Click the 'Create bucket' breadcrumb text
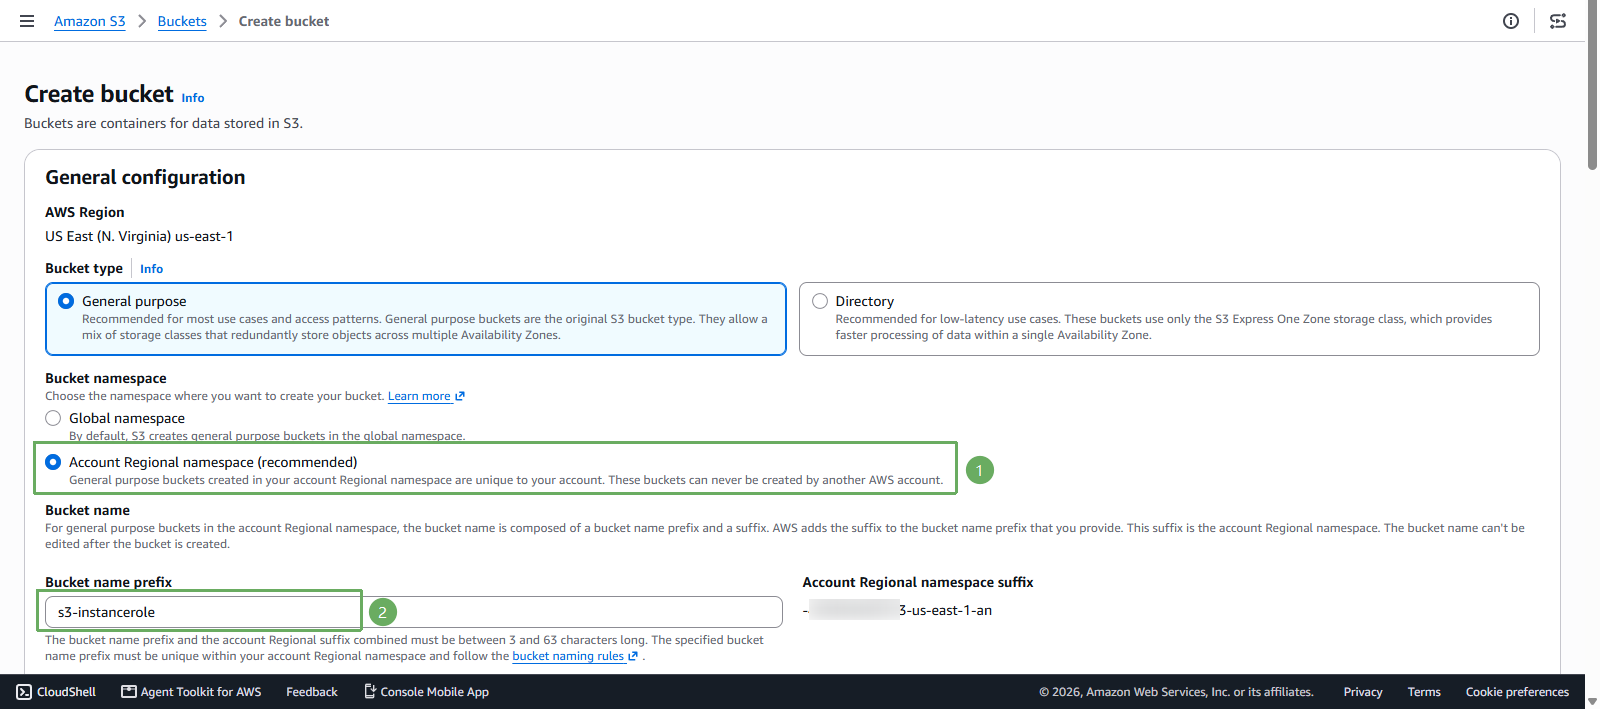 [x=284, y=21]
